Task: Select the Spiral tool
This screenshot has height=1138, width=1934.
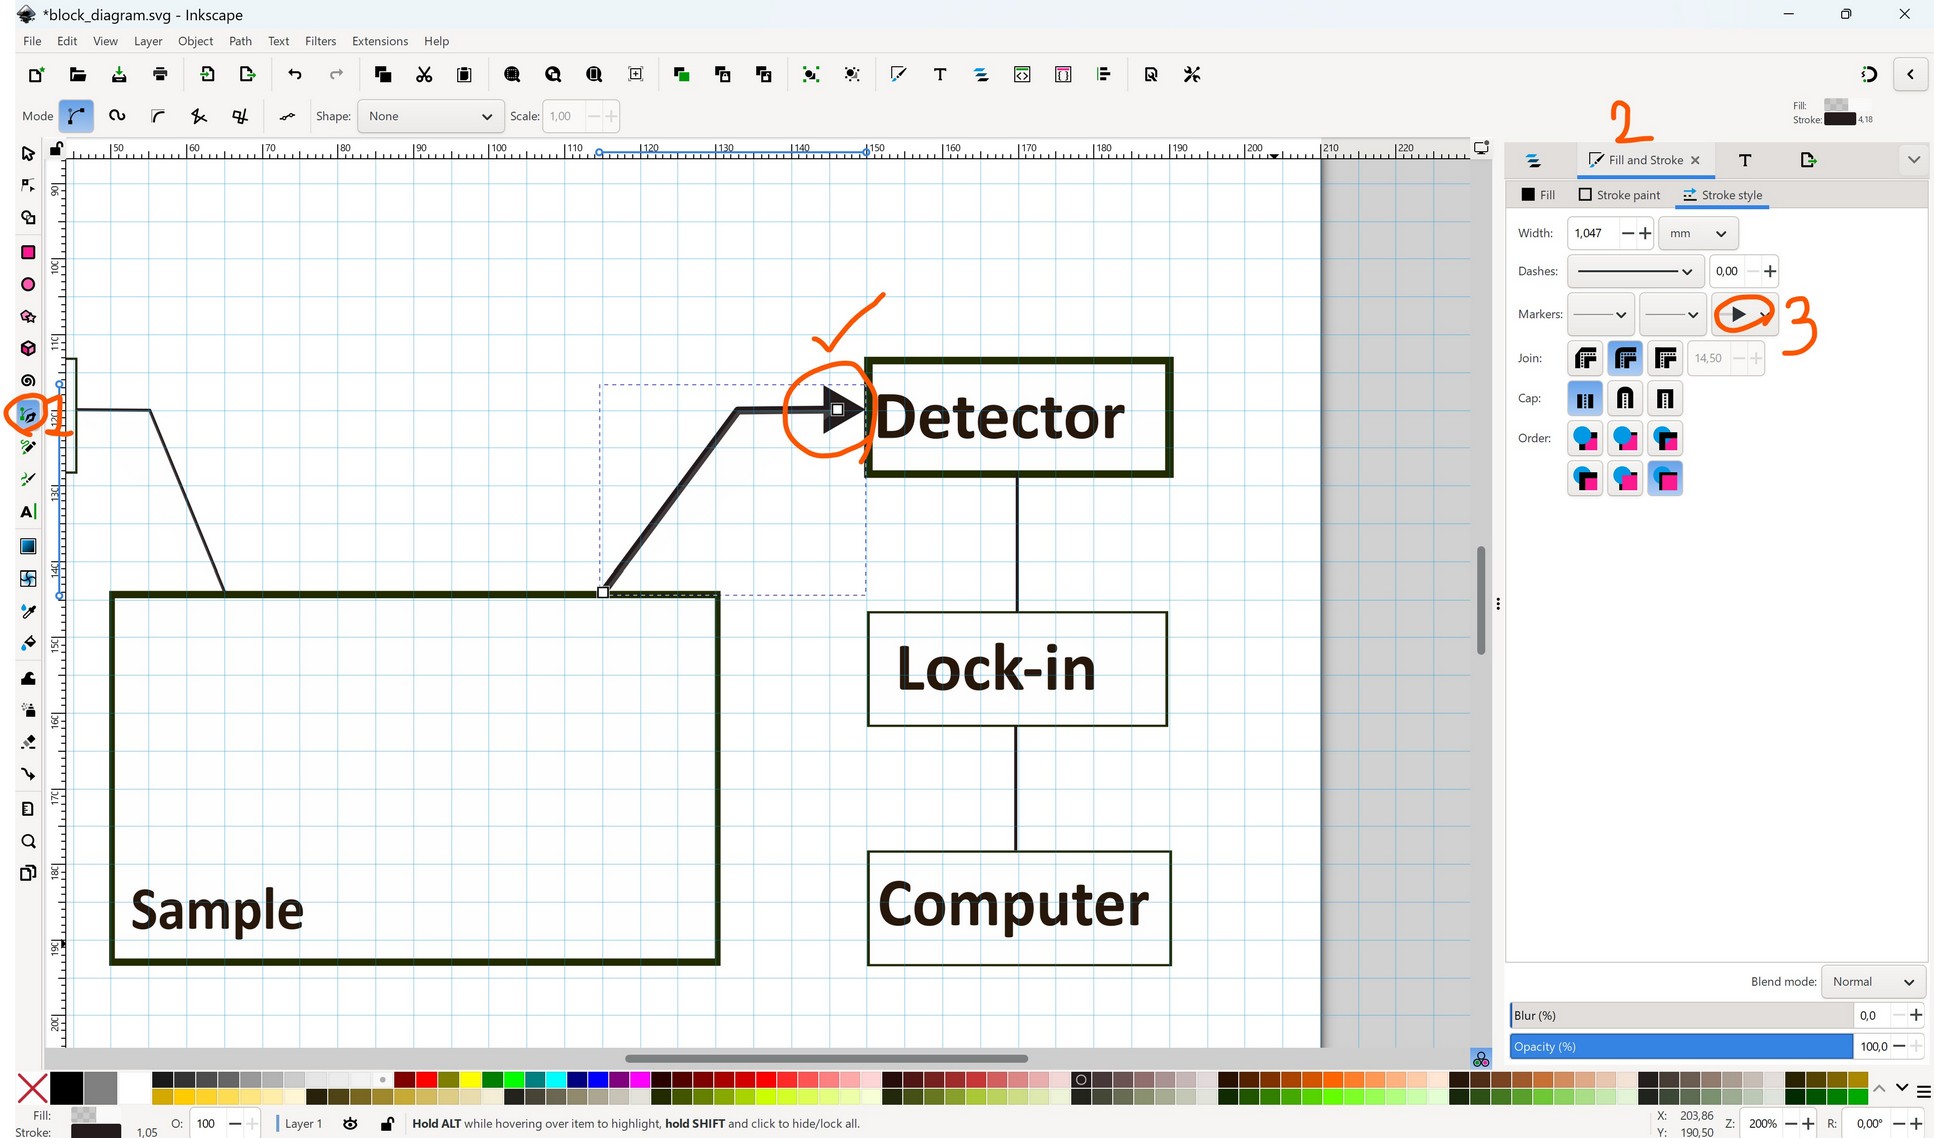Action: [28, 381]
